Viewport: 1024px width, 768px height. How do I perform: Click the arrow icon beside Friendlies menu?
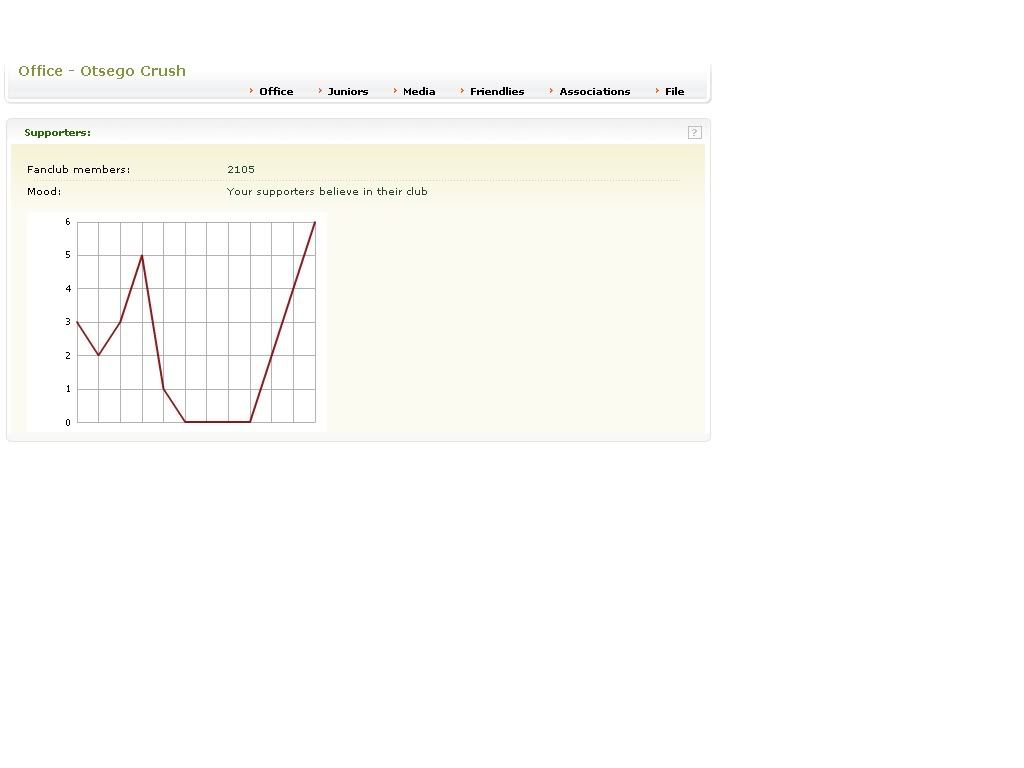(462, 90)
